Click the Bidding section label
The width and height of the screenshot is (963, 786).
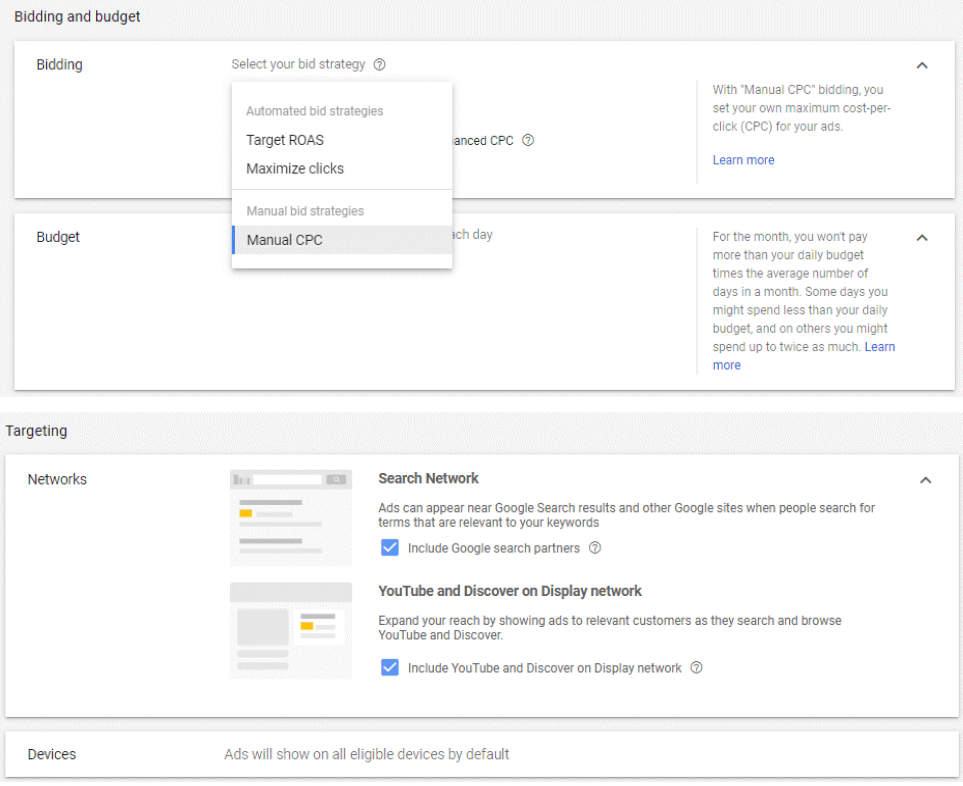tap(59, 64)
